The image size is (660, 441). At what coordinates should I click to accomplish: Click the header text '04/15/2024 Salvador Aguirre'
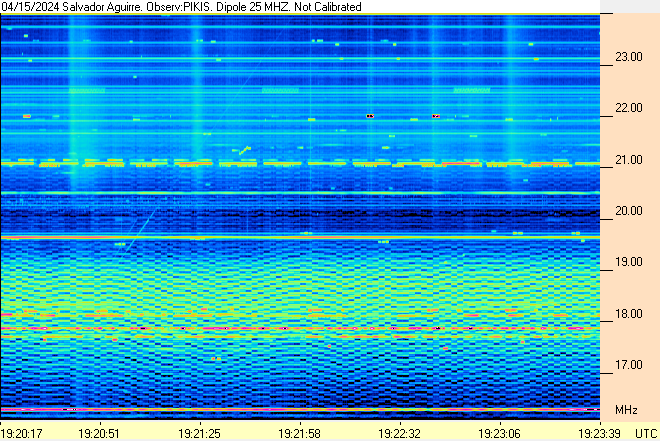point(71,7)
